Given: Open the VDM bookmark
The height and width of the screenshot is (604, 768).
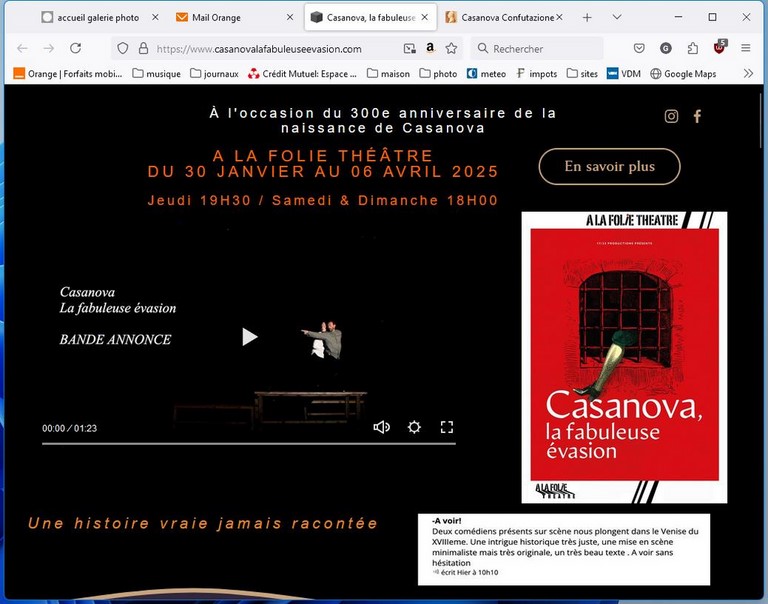Looking at the screenshot, I should coord(624,73).
